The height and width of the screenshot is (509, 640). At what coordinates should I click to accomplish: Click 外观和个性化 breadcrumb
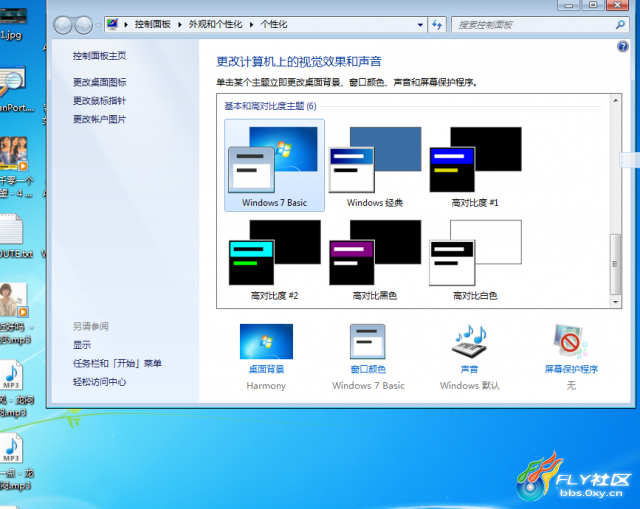click(x=215, y=24)
